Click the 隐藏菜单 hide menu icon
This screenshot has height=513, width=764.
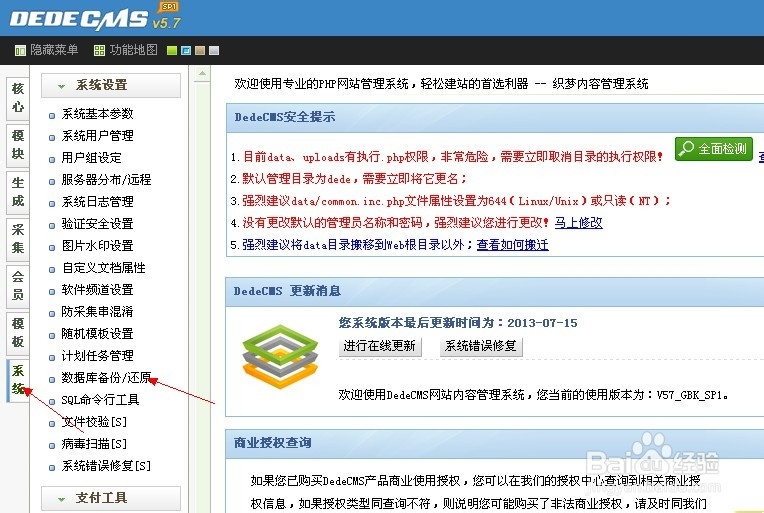click(x=20, y=50)
